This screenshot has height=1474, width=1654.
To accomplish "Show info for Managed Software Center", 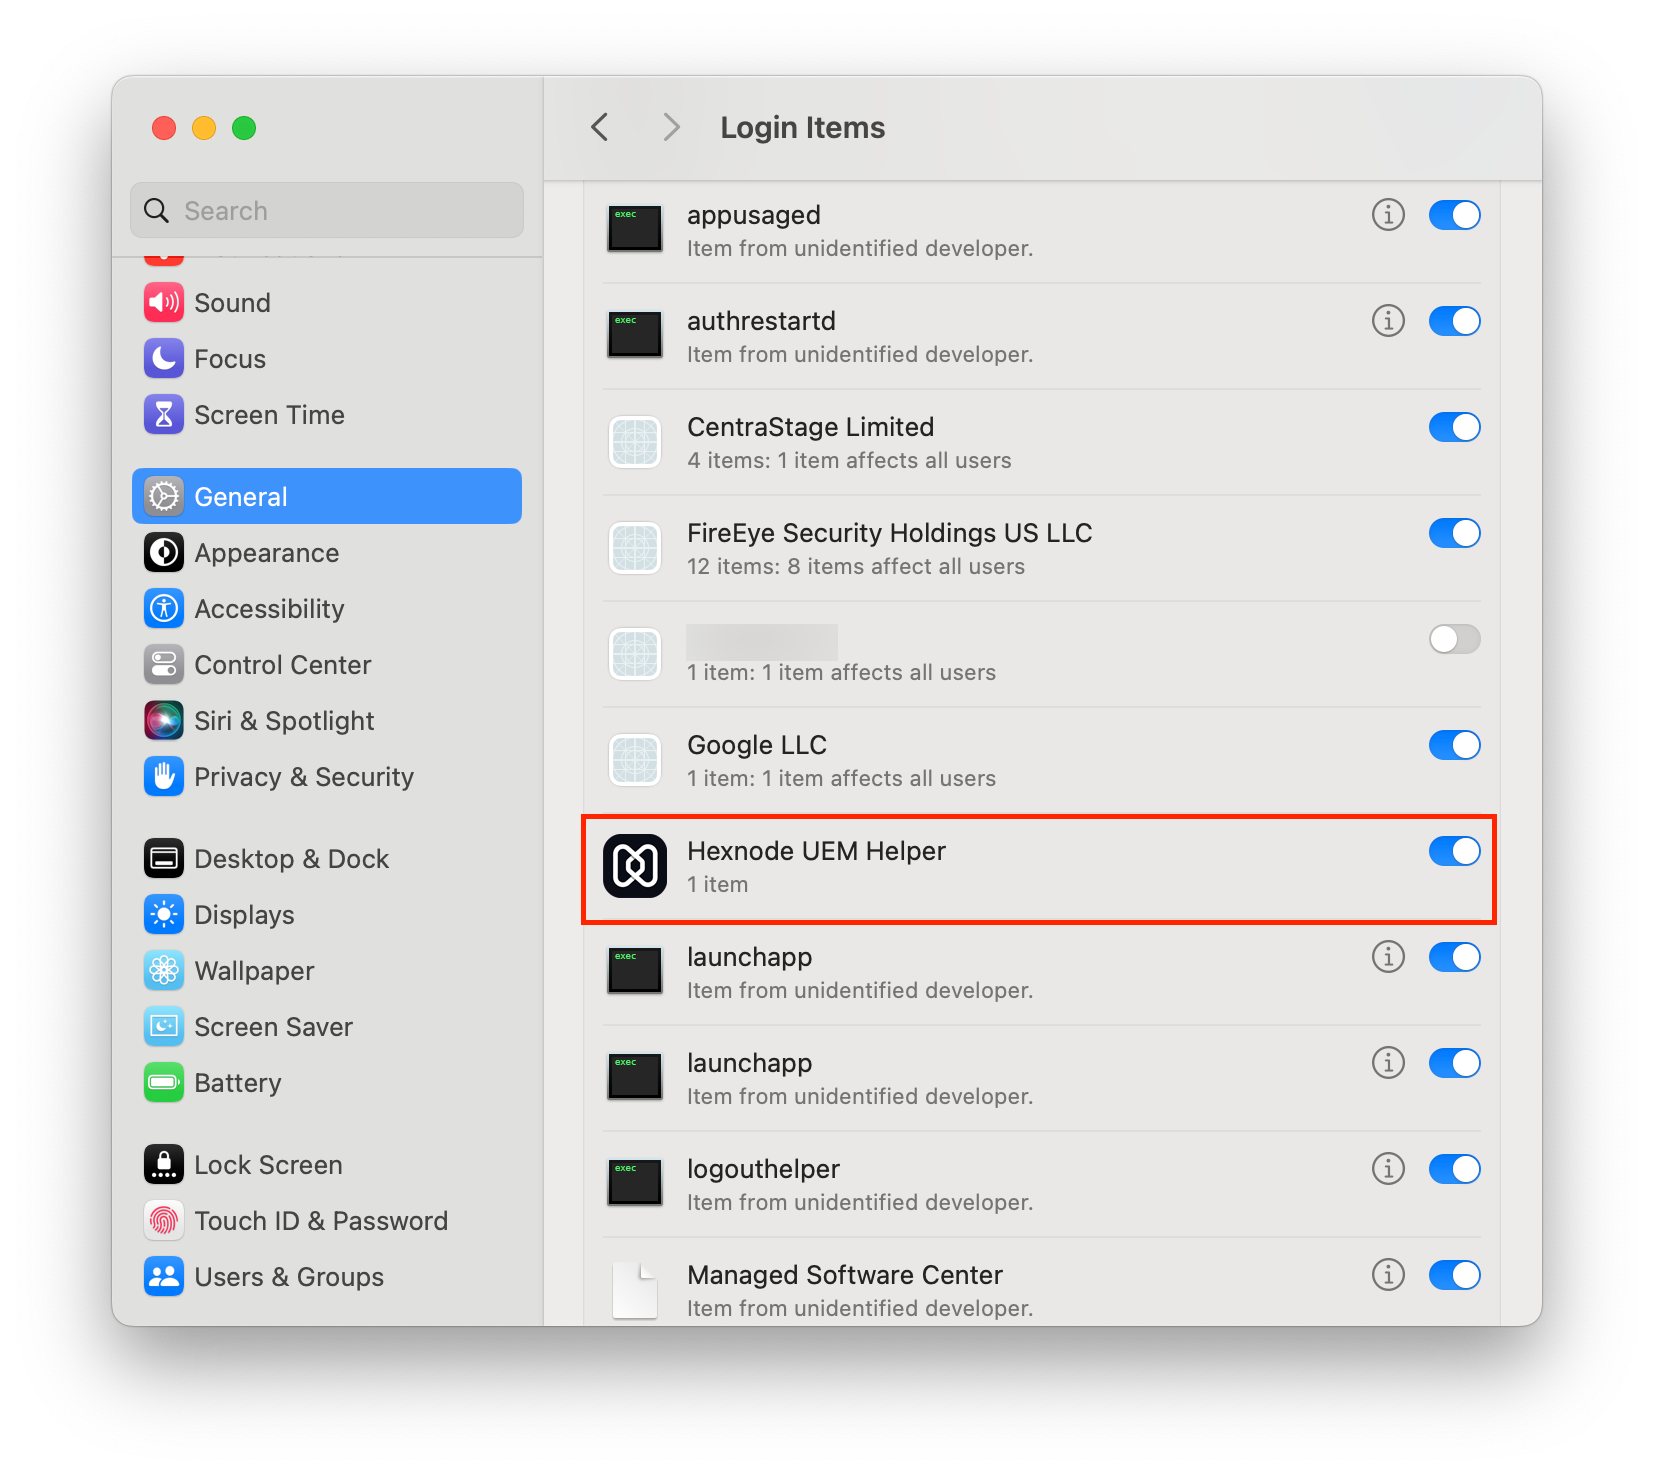I will coord(1388,1275).
